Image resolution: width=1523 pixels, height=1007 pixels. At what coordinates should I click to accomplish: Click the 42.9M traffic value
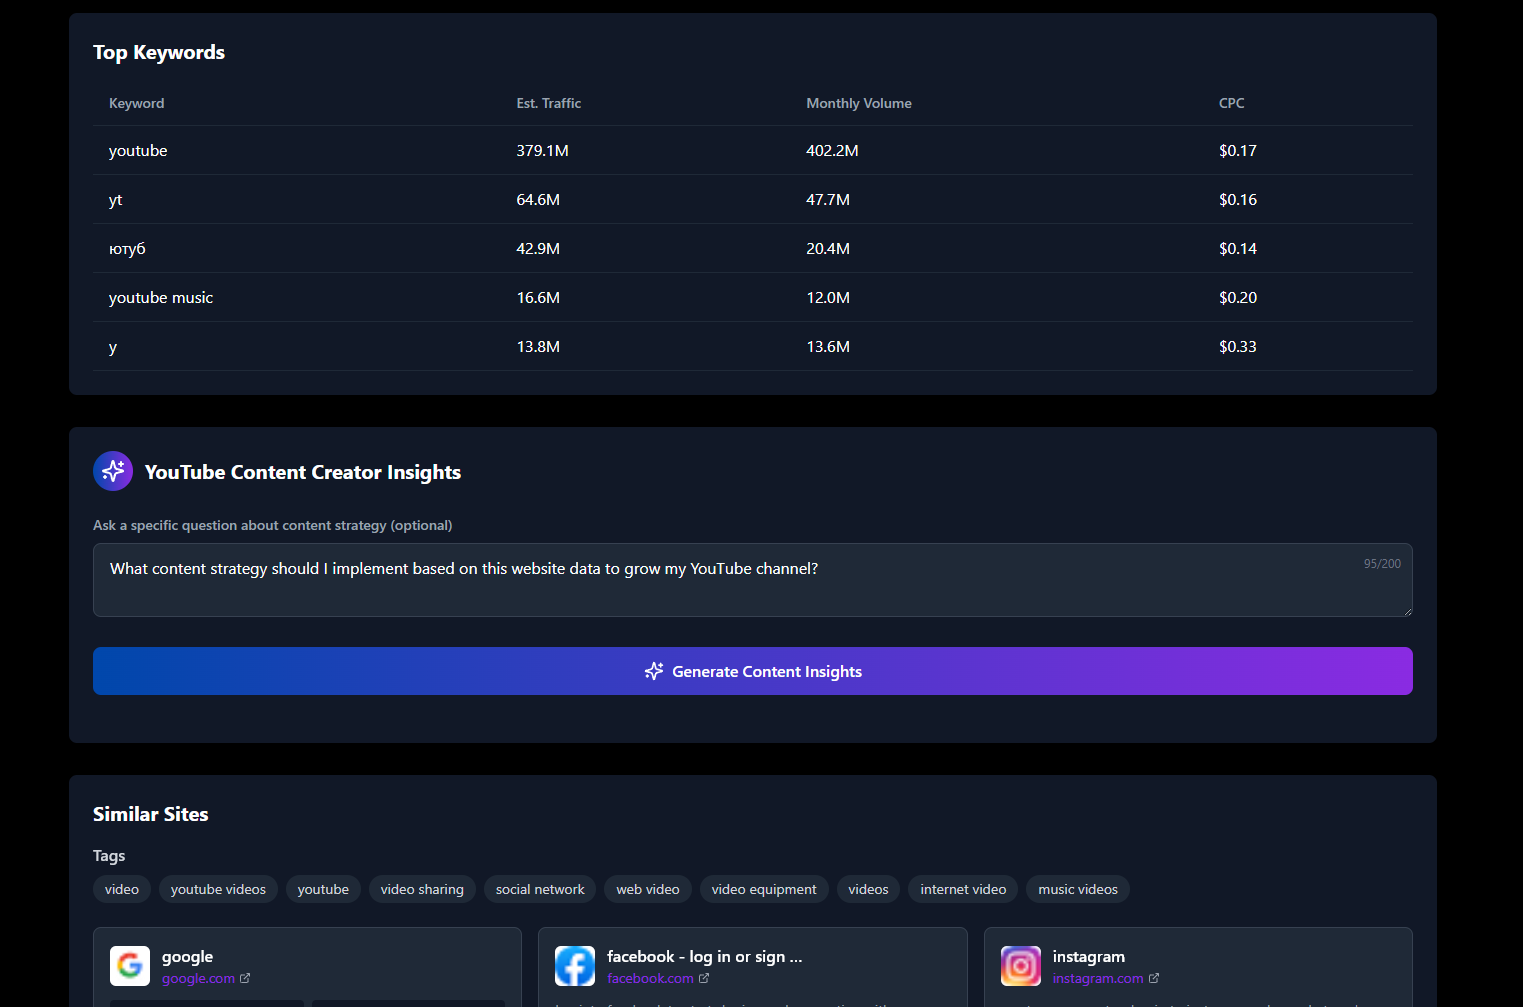538,248
